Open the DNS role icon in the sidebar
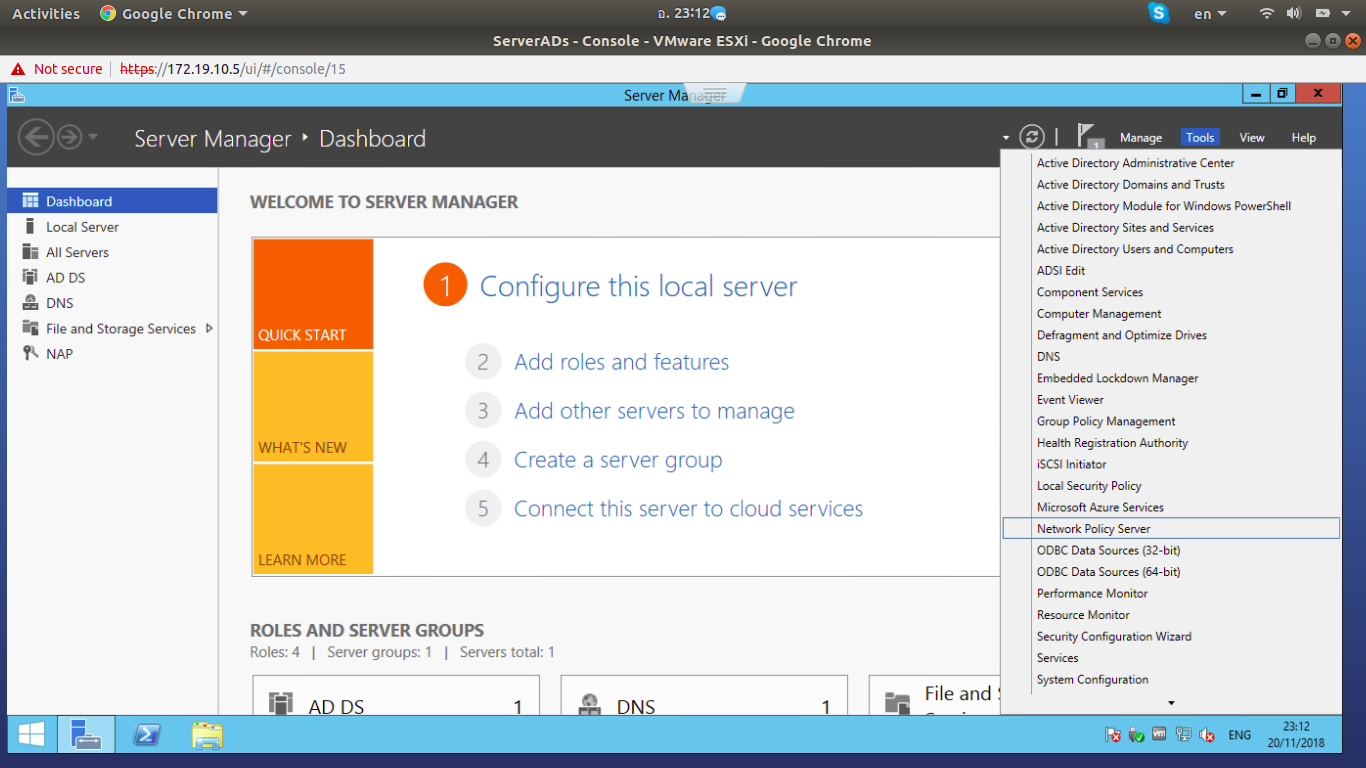The image size is (1366, 768). pyautogui.click(x=30, y=303)
